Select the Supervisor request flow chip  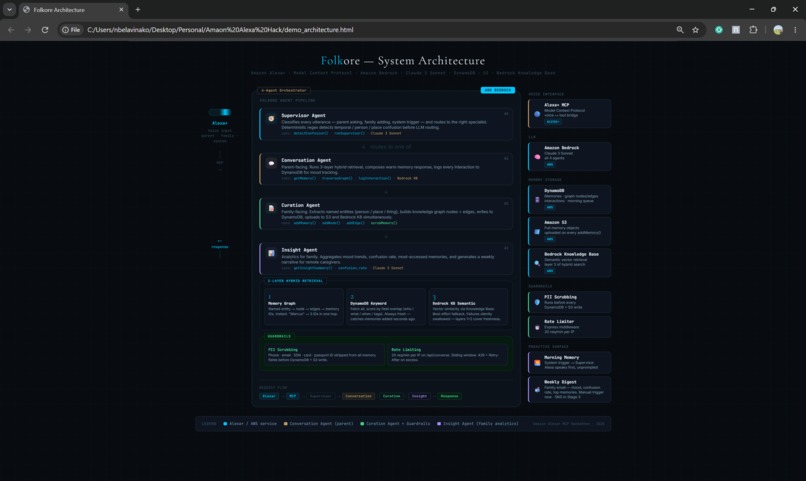[x=320, y=396]
